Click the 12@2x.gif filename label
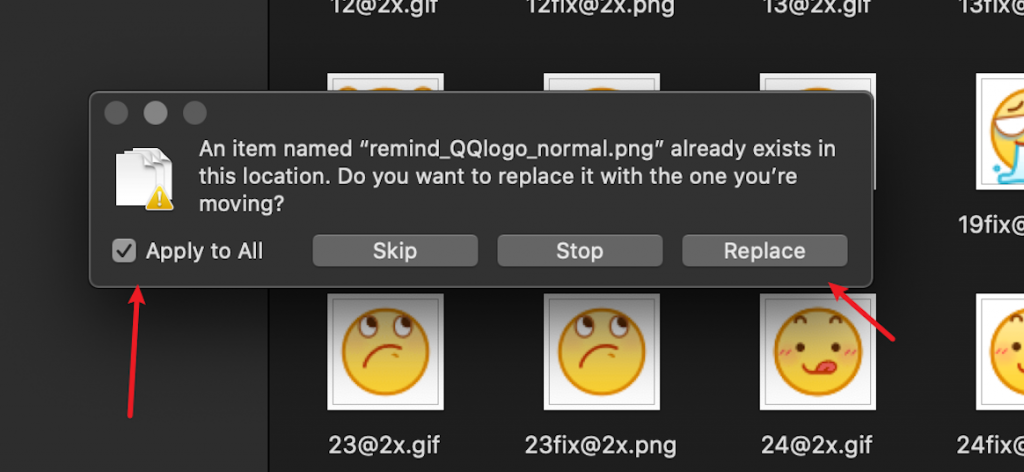 pyautogui.click(x=385, y=7)
